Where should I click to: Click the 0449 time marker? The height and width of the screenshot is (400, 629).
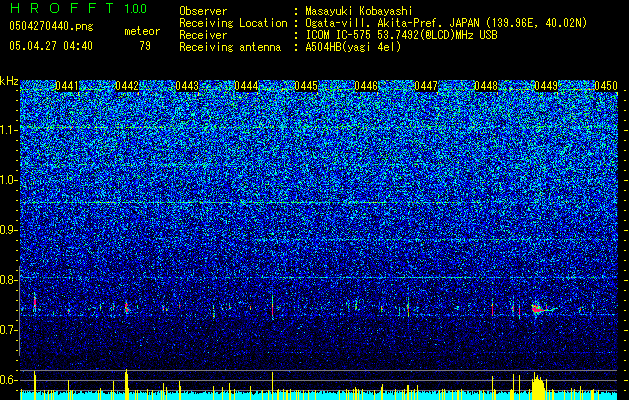[546, 86]
